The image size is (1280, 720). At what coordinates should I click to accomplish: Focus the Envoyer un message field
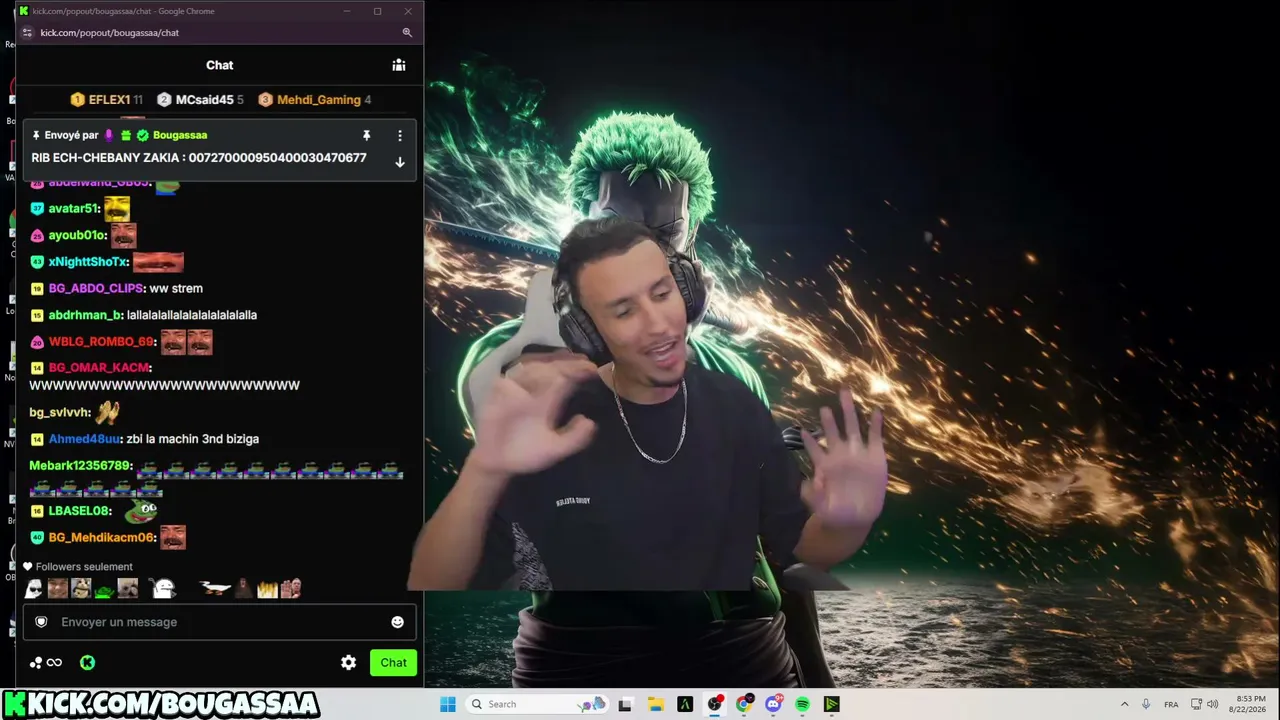pos(219,622)
